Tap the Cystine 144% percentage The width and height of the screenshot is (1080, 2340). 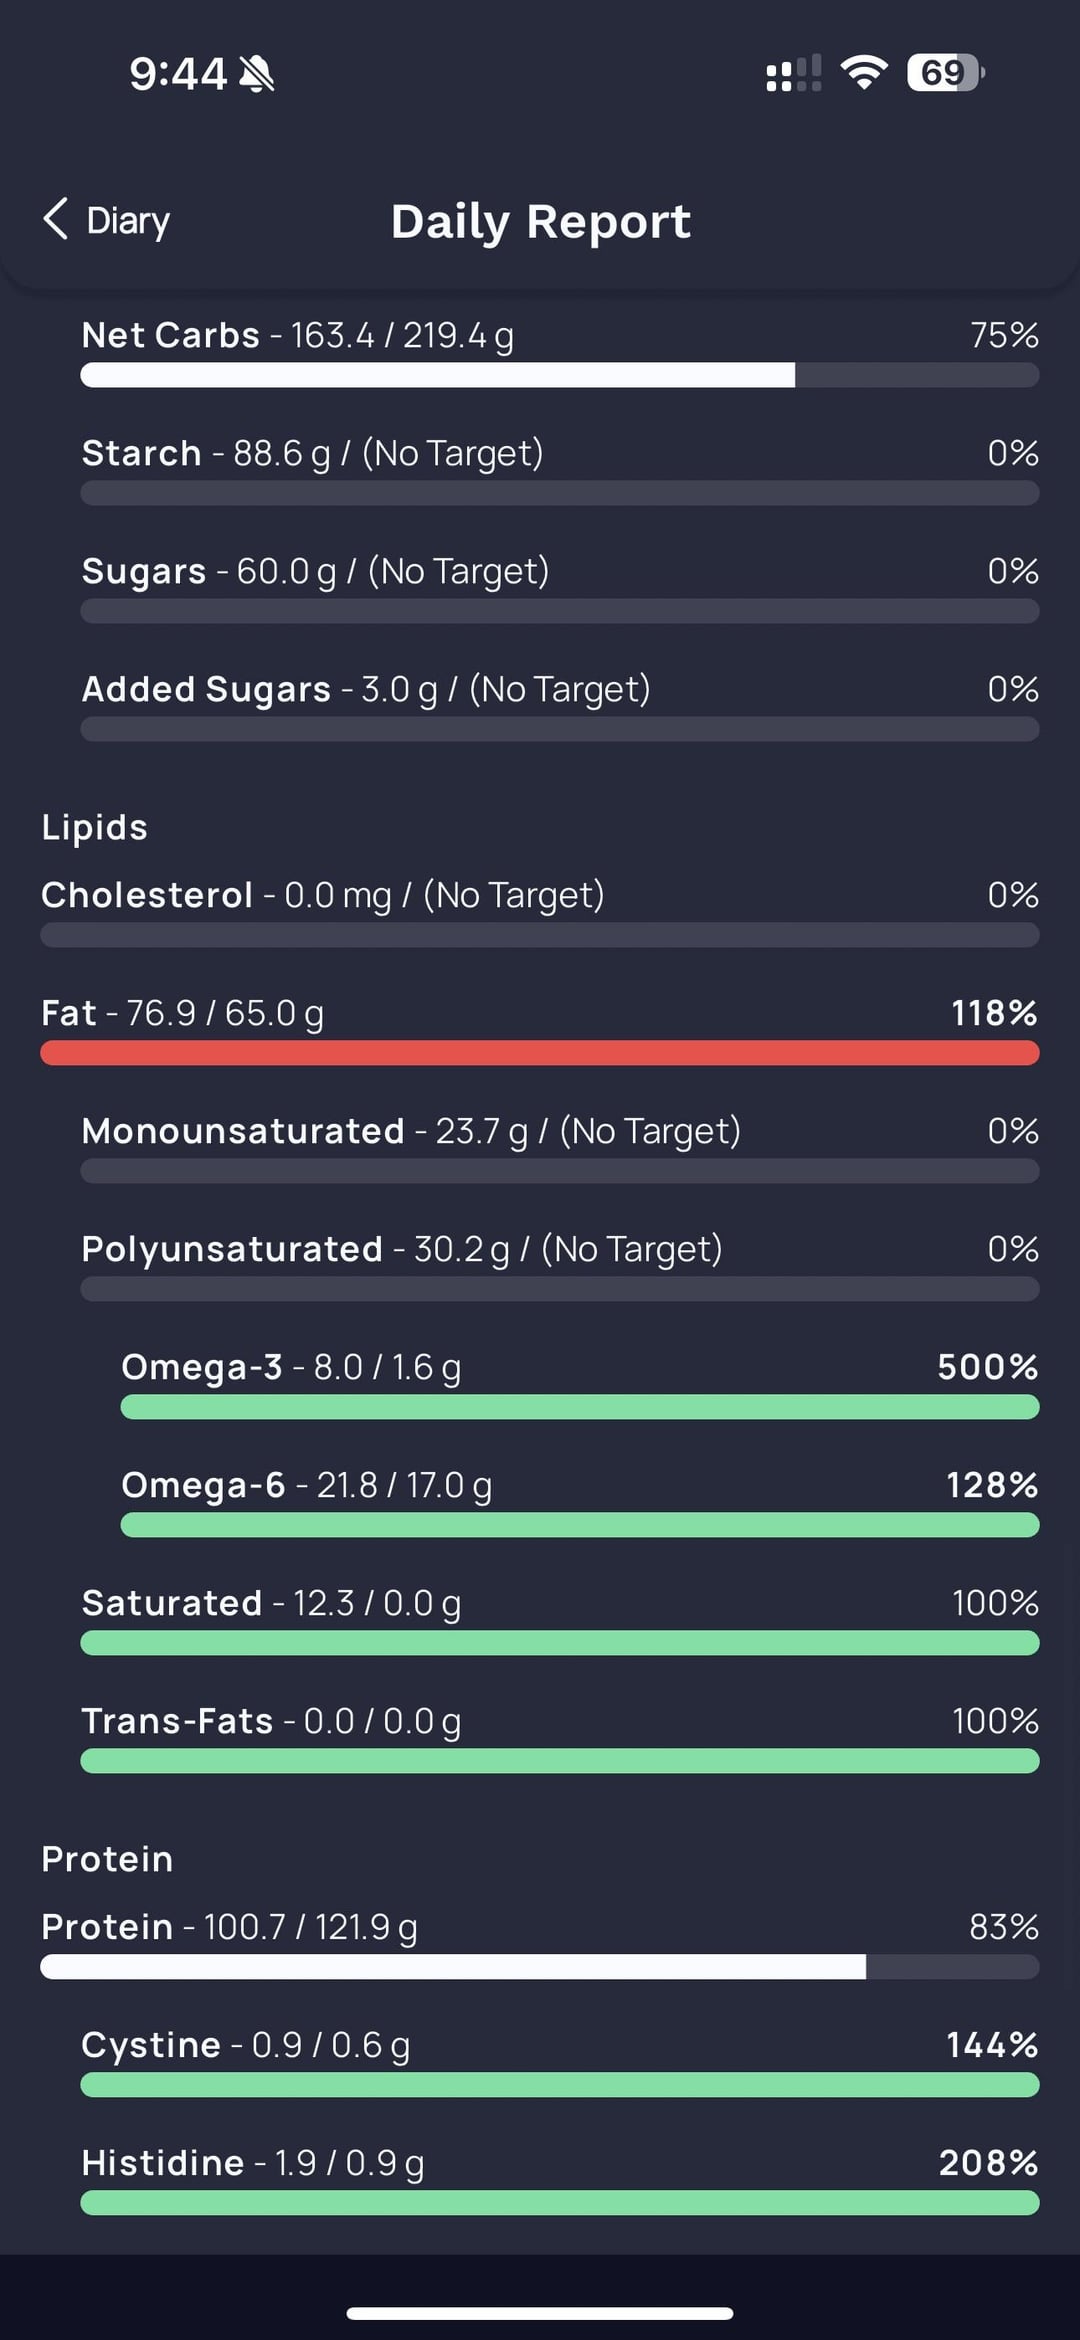[992, 2045]
